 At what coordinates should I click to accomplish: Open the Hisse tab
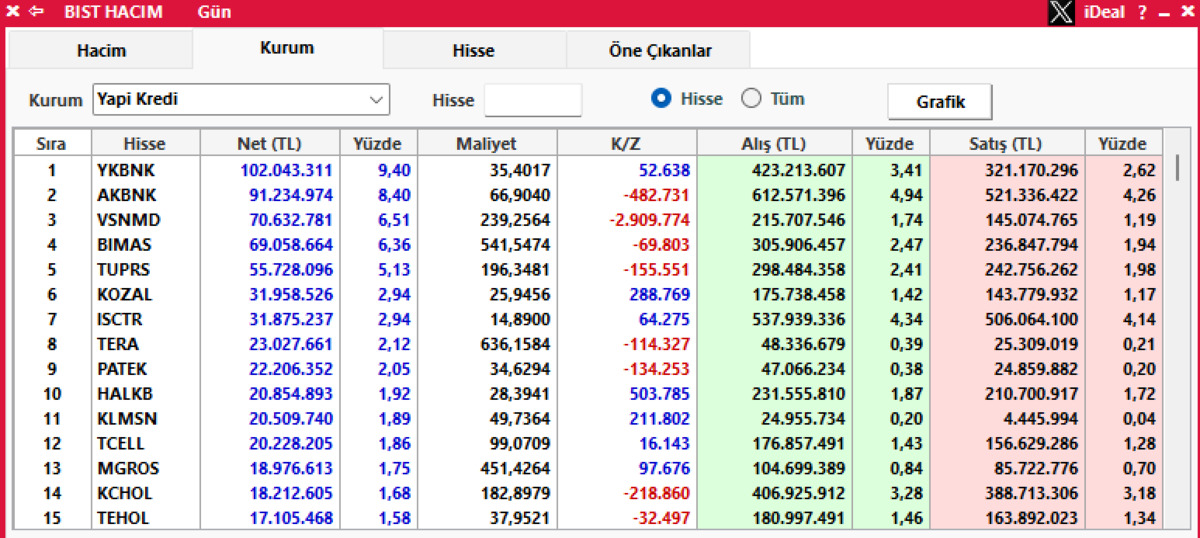coord(474,50)
